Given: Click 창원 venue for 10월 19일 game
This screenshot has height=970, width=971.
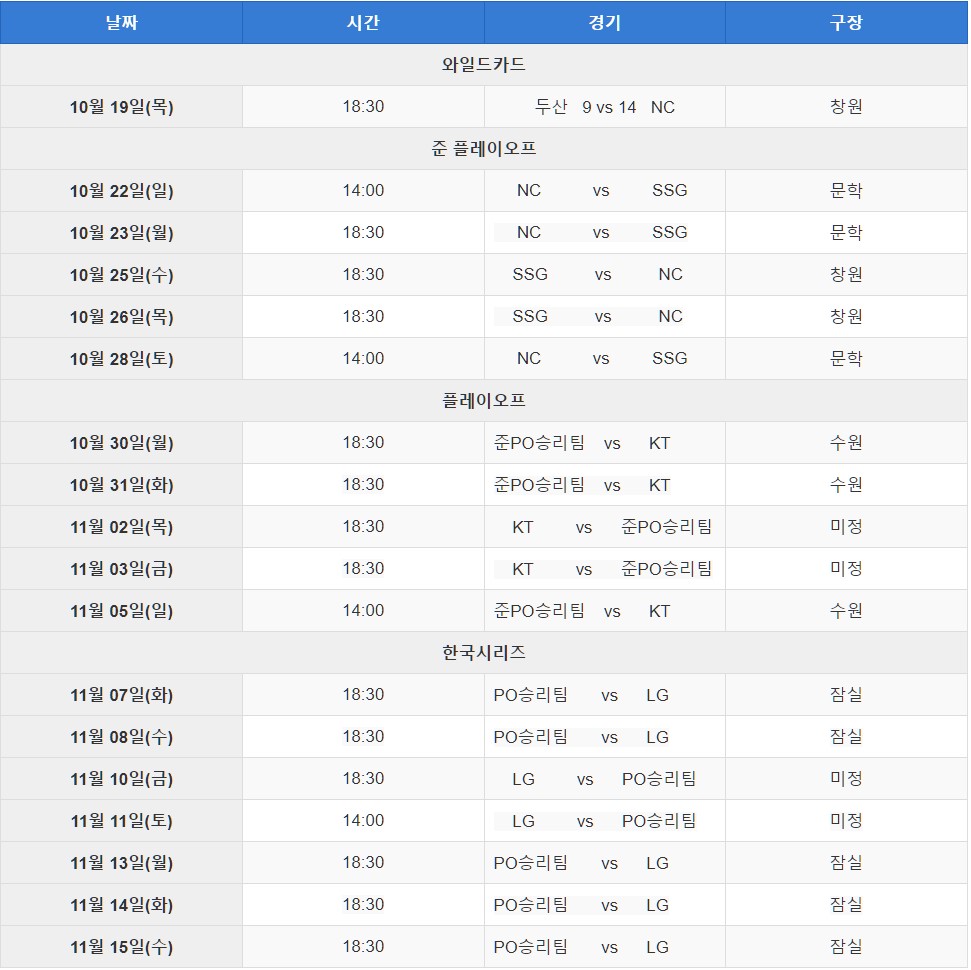Looking at the screenshot, I should tap(846, 107).
